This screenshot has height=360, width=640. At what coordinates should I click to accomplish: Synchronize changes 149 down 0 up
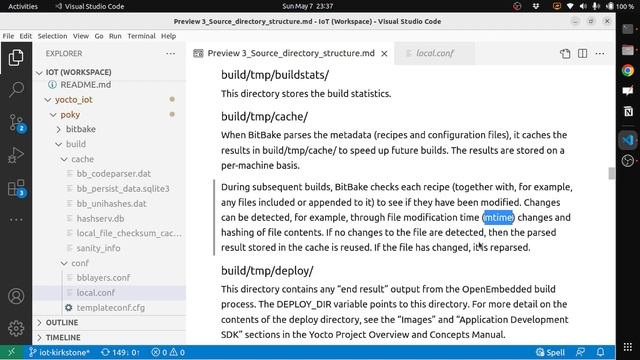pos(120,352)
